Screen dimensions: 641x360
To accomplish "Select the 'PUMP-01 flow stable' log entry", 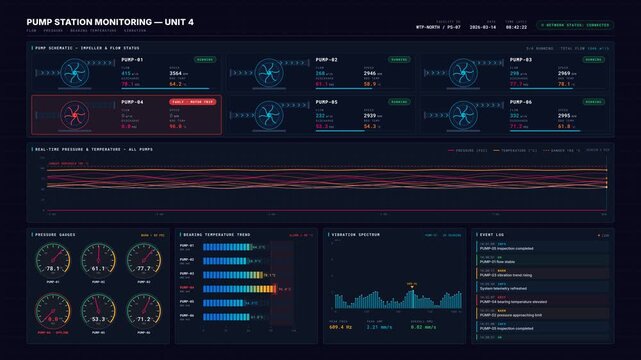I will pyautogui.click(x=542, y=260).
